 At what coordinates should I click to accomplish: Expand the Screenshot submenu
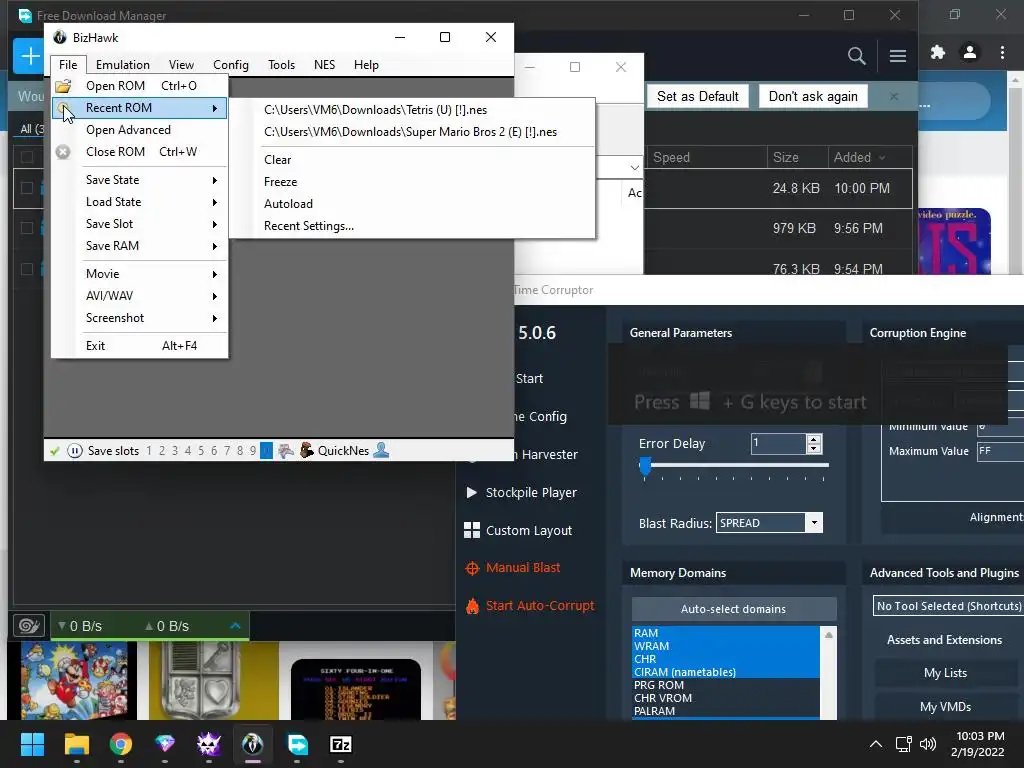coord(140,318)
